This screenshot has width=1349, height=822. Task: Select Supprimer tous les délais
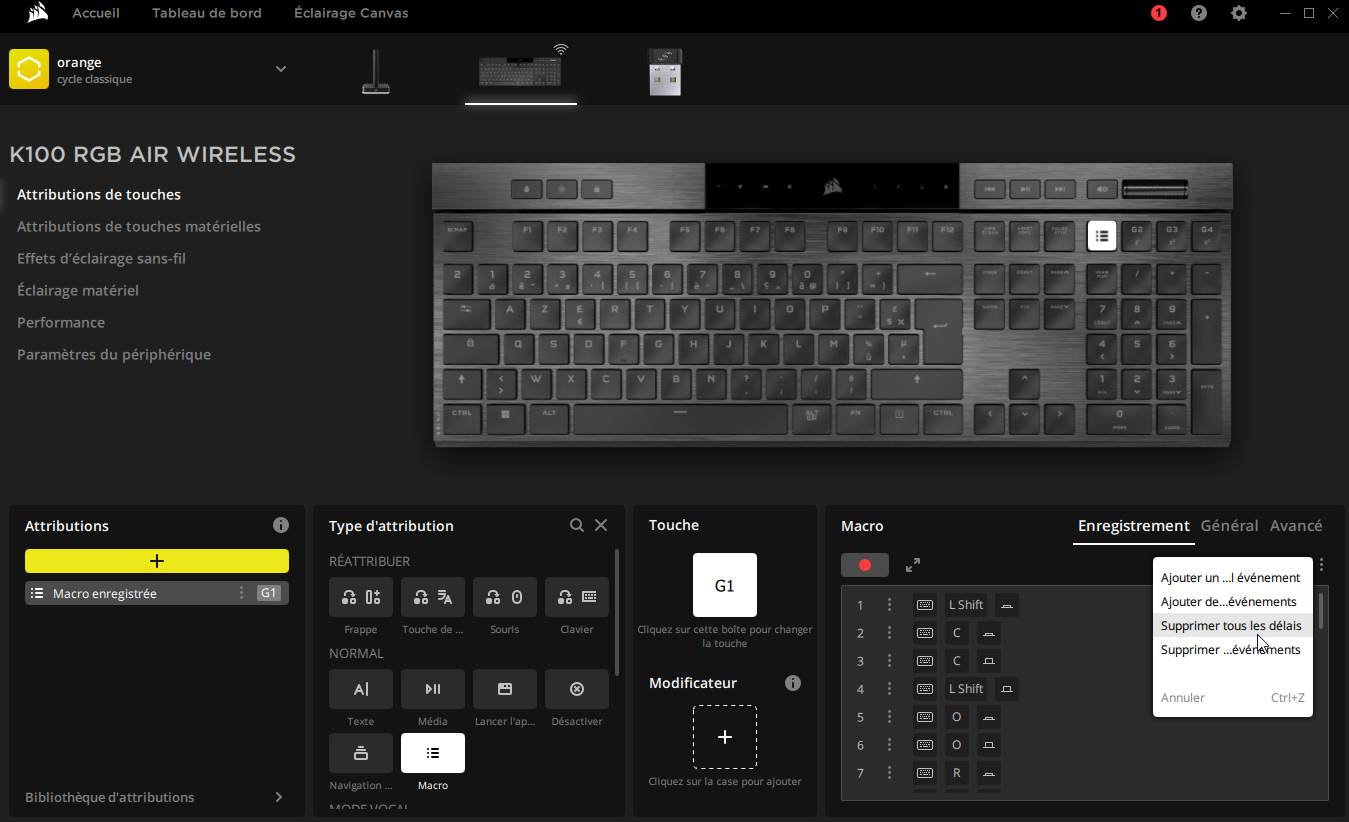point(1232,625)
